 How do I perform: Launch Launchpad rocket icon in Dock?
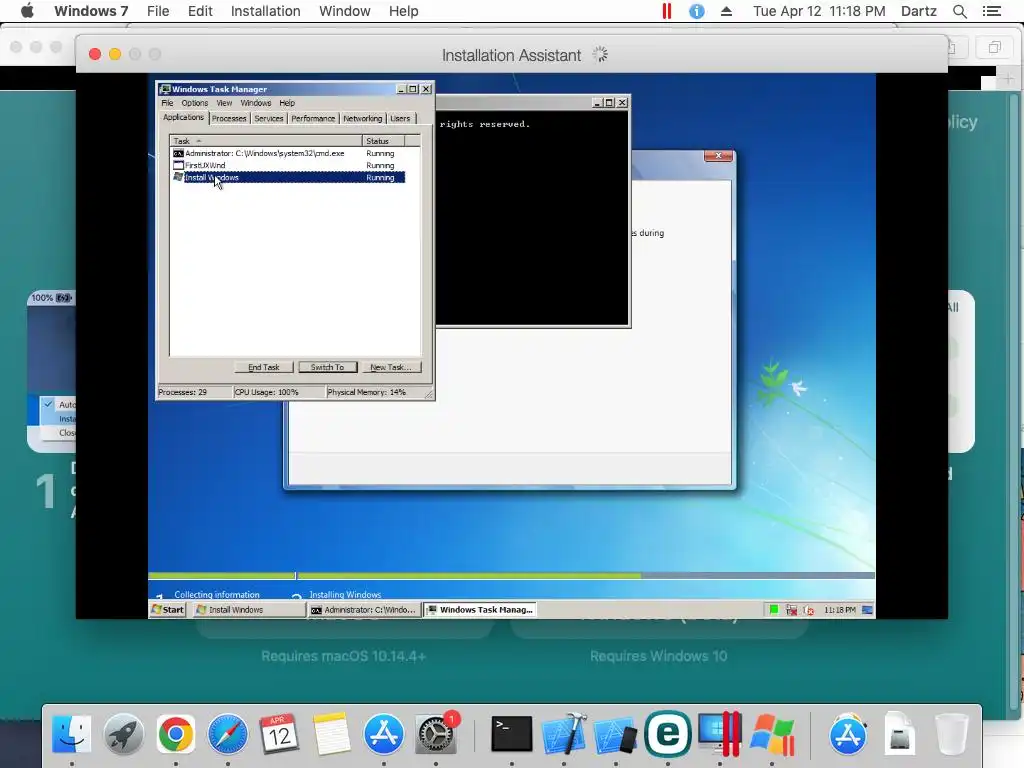[x=123, y=734]
